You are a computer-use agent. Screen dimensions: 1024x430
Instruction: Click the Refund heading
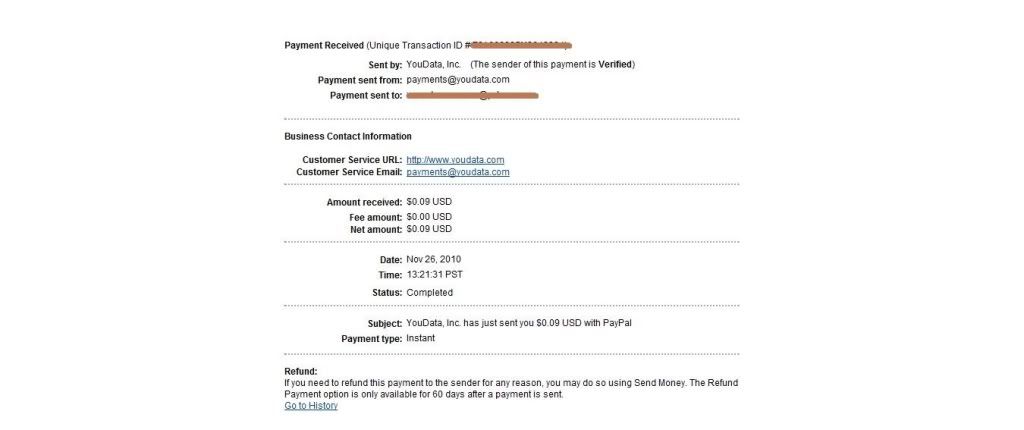[301, 371]
